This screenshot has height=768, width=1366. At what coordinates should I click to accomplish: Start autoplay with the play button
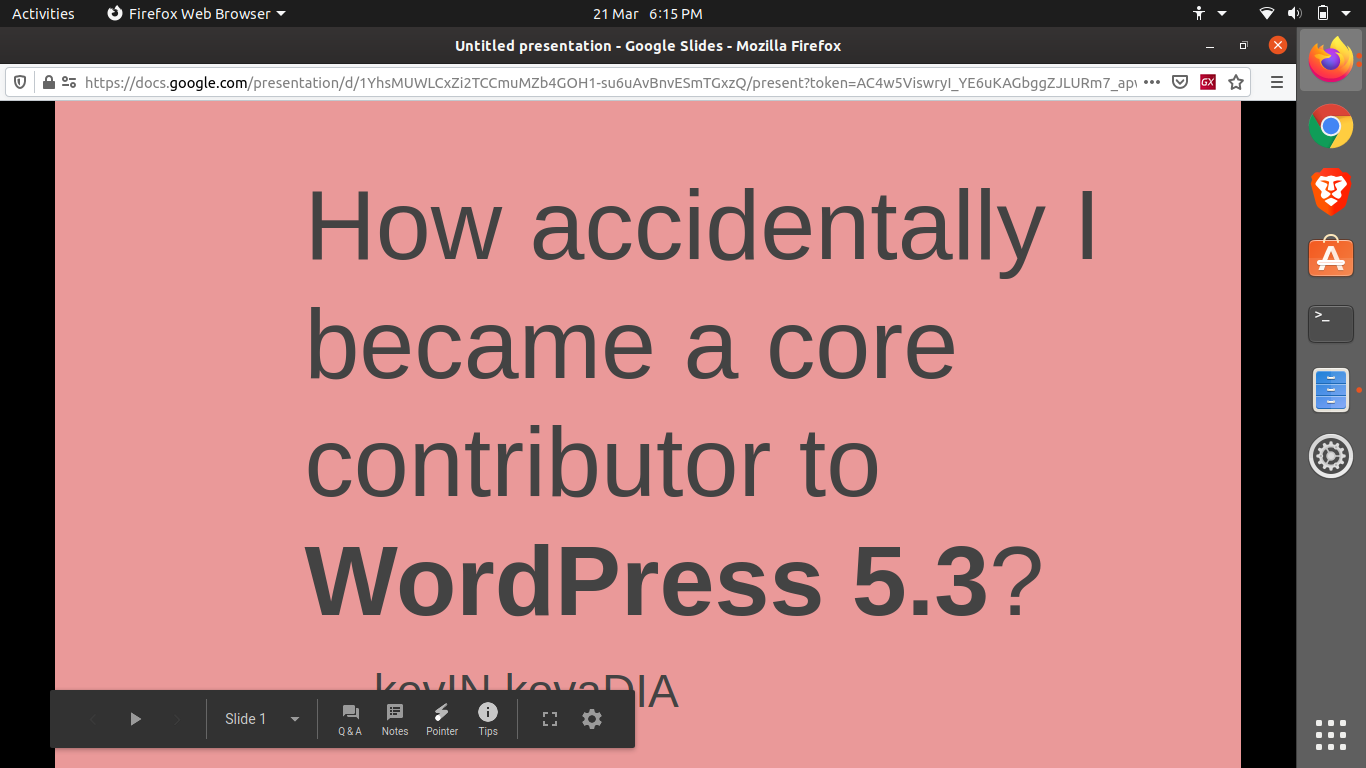point(136,719)
